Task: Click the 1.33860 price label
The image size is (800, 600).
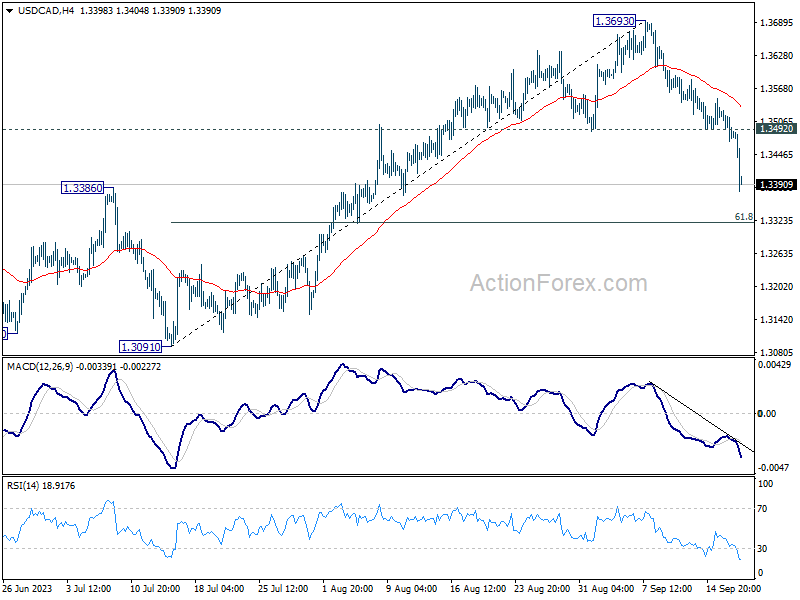Action: pos(83,188)
